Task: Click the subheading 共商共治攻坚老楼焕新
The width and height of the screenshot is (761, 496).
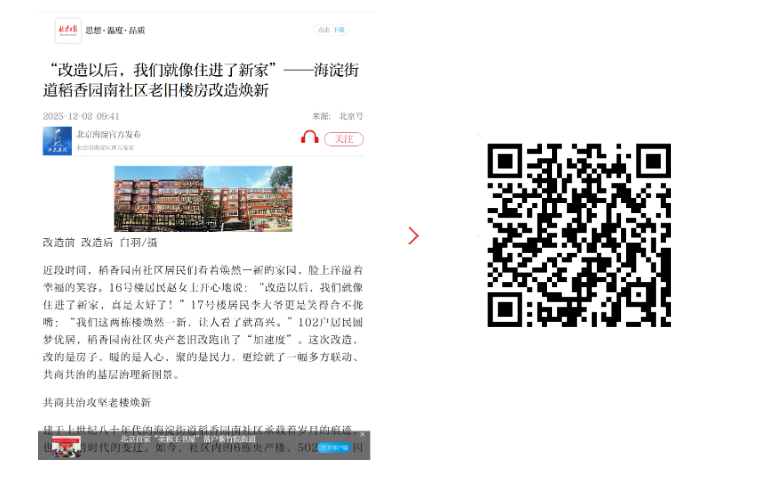Action: coord(96,401)
